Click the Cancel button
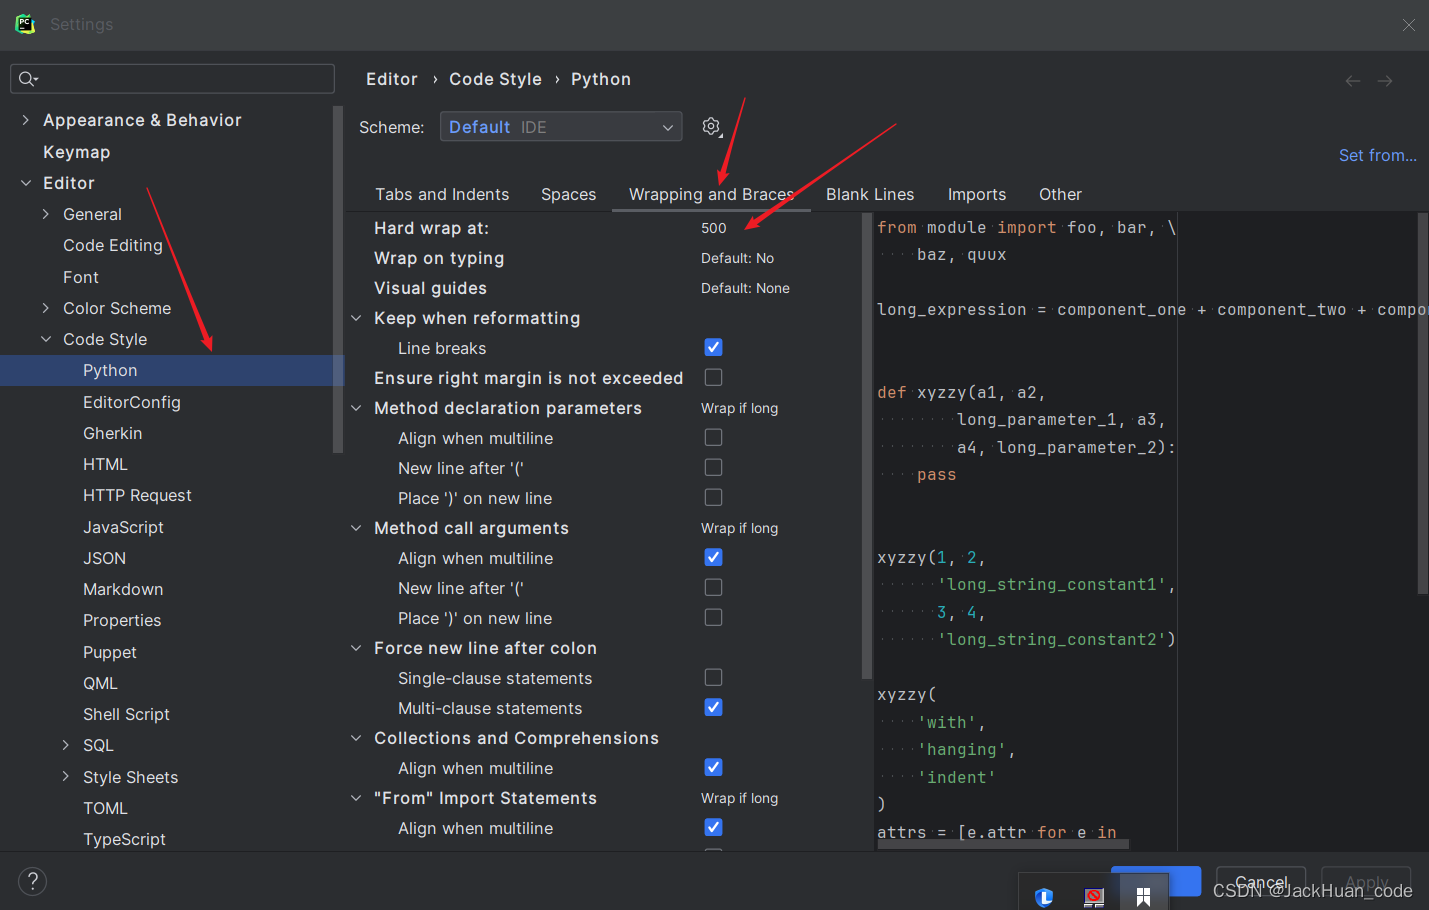Viewport: 1429px width, 910px height. tap(1260, 883)
